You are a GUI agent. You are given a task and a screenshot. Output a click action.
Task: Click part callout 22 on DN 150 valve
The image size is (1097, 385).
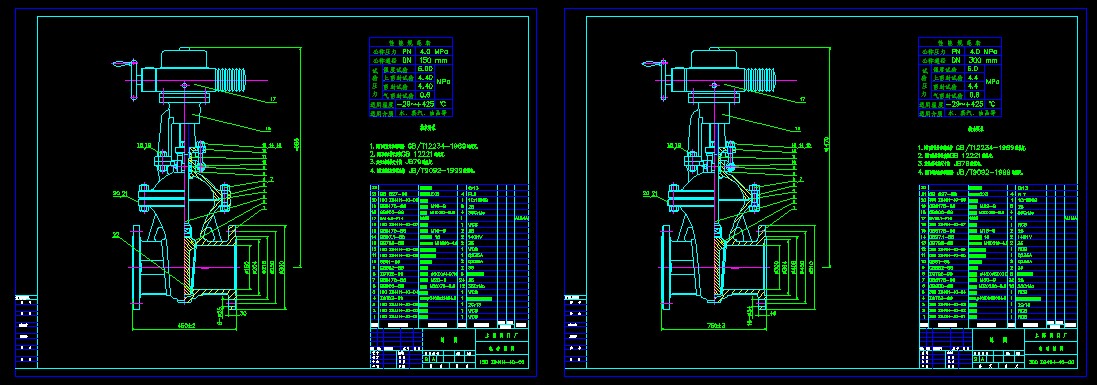tap(115, 235)
